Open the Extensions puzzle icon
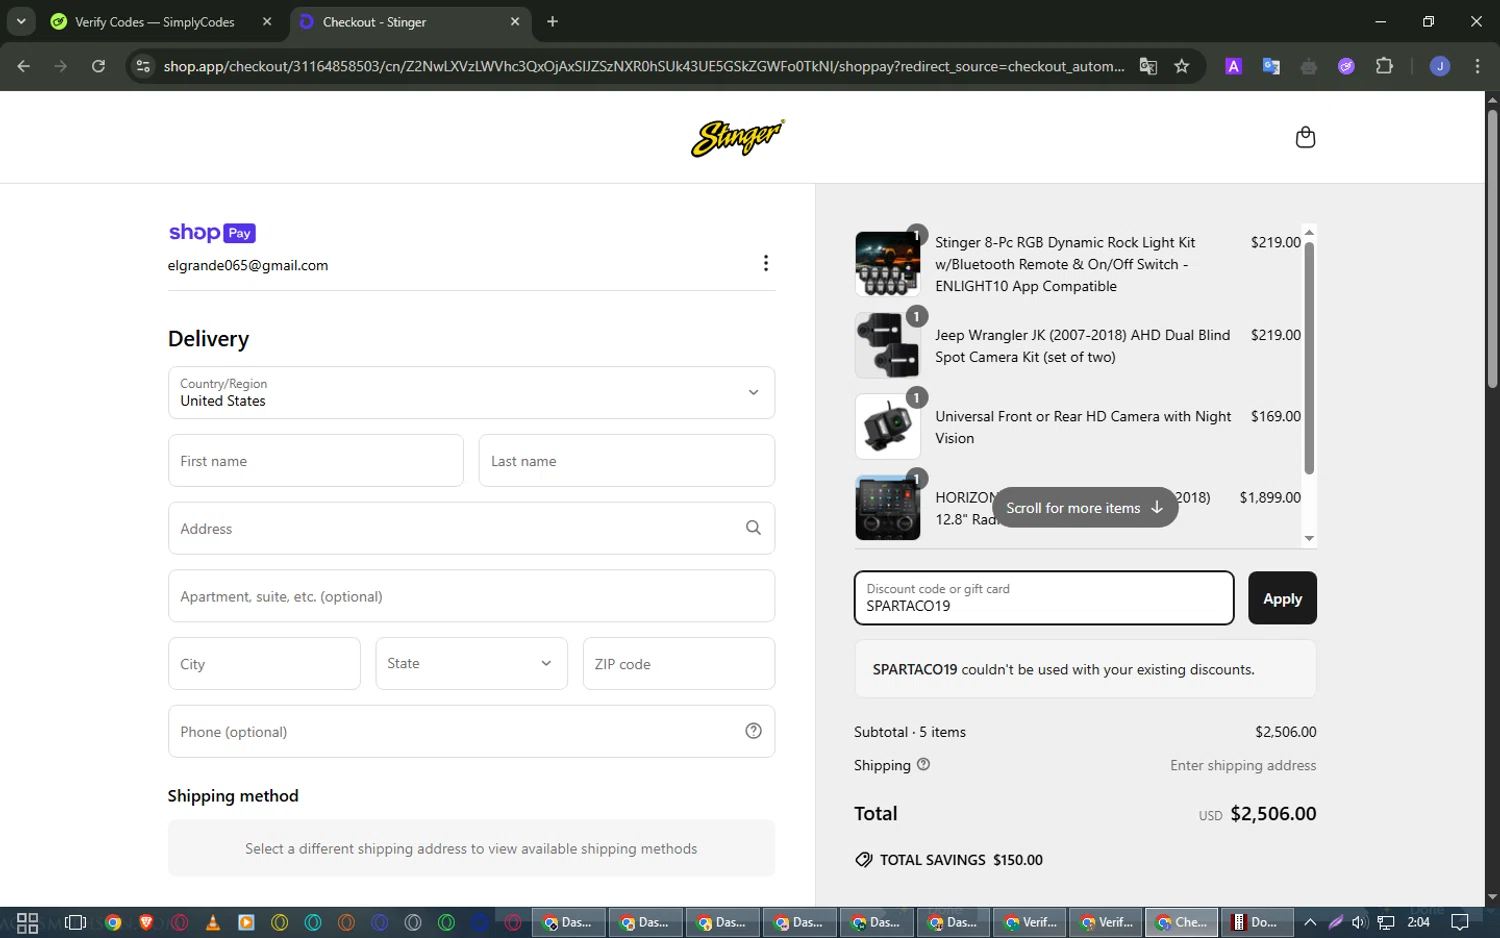This screenshot has width=1500, height=938. (x=1384, y=66)
